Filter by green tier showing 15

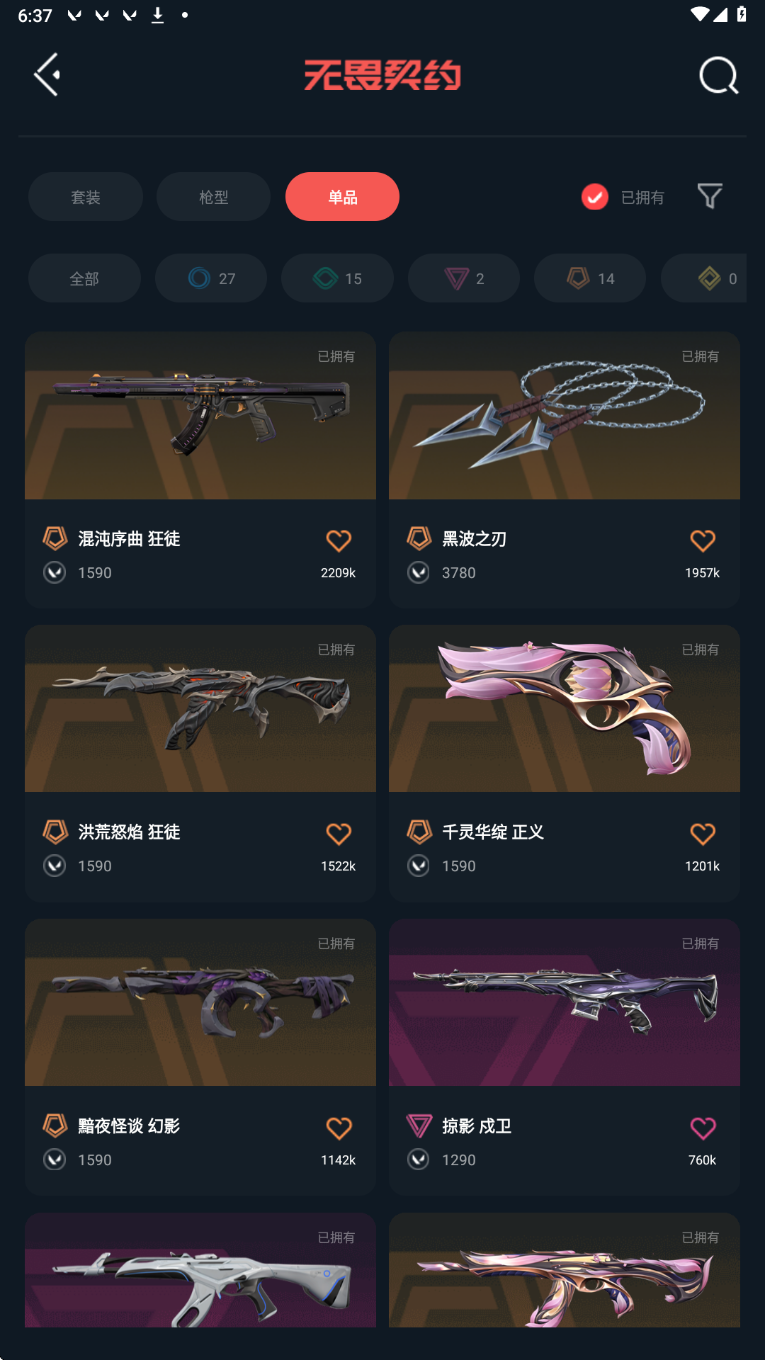tap(337, 278)
